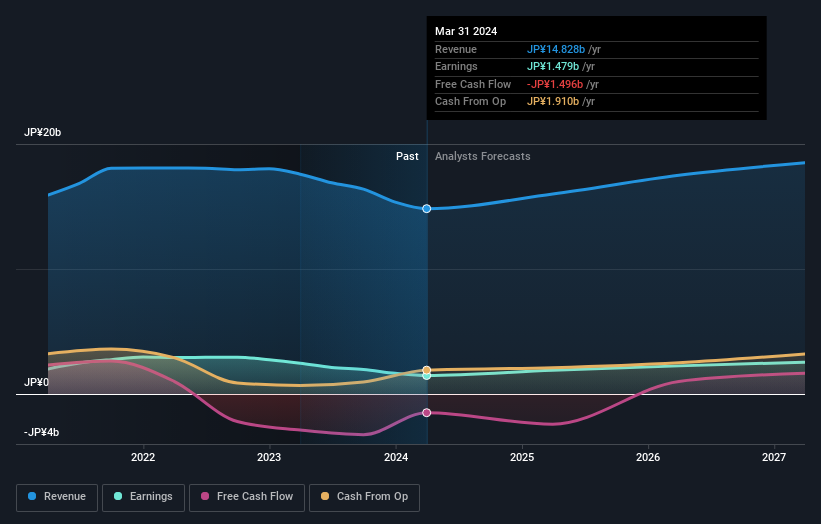Click the Free Cash Flow label in tooltip
Viewport: 821px width, 524px height.
click(x=473, y=84)
